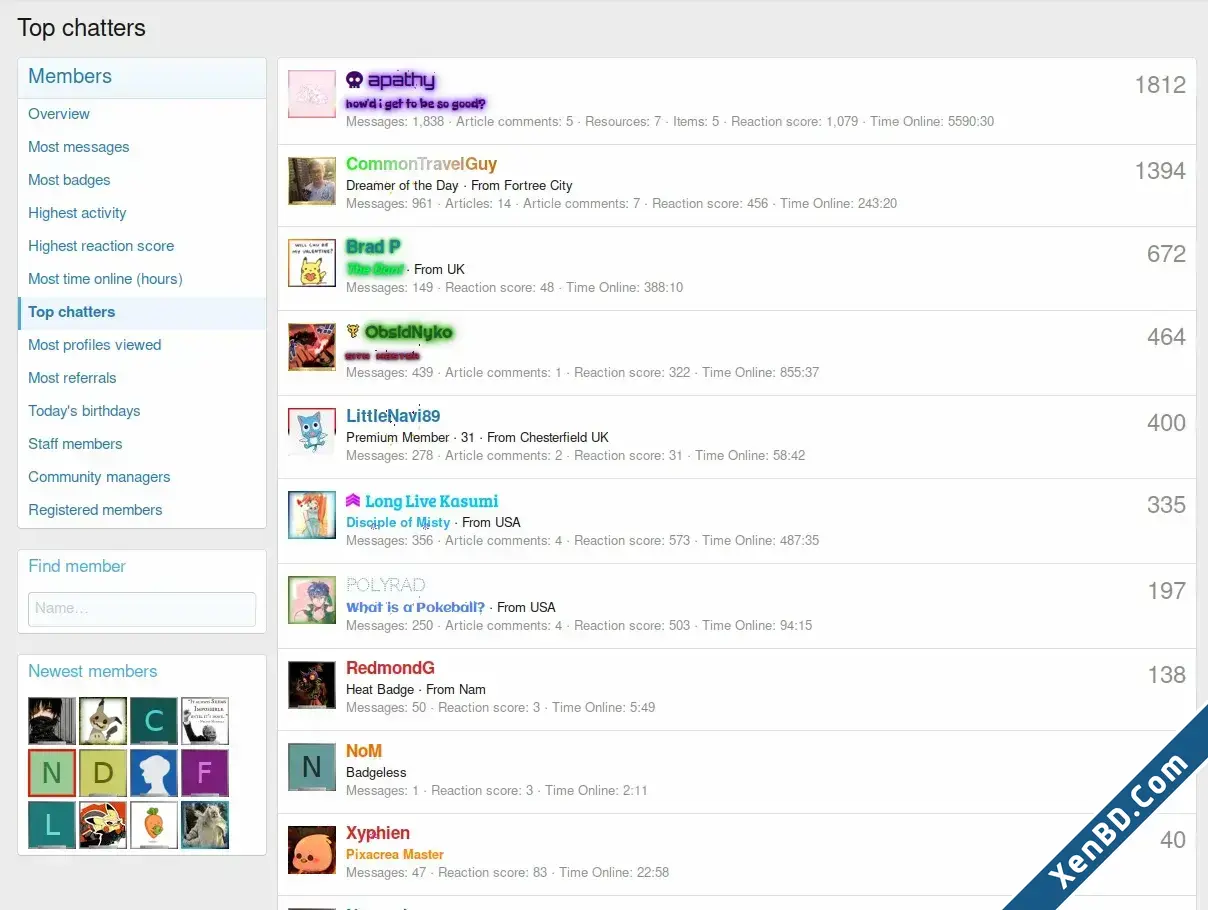Click LittleNavi89's chat count 400
Image resolution: width=1208 pixels, height=910 pixels.
(1166, 423)
